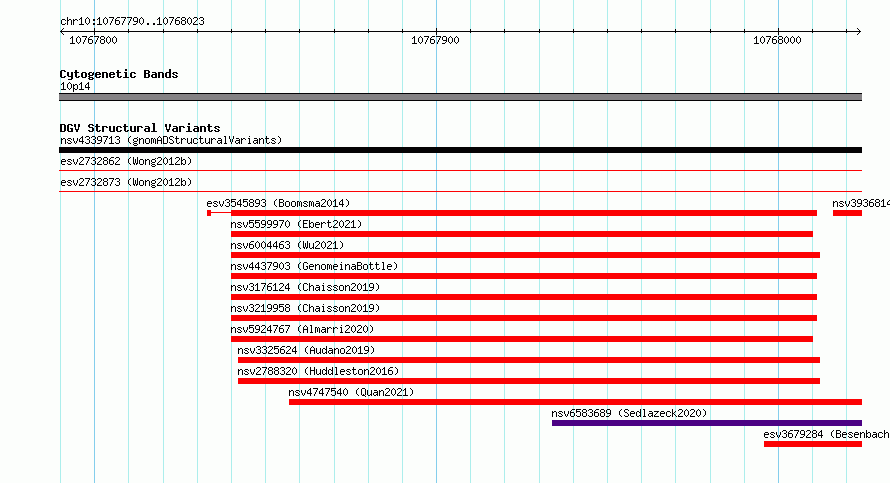The image size is (890, 483).
Task: Click the nsv4747540 (Quan2021) label
Action: coord(351,392)
